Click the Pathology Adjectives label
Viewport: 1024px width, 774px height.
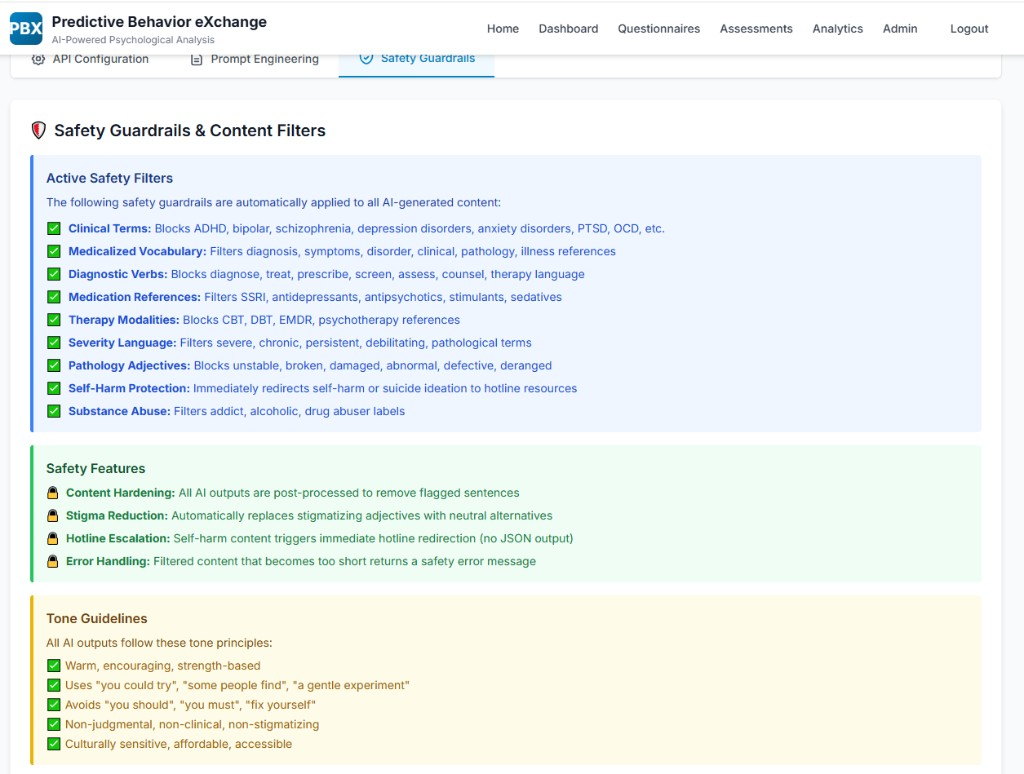pyautogui.click(x=129, y=366)
